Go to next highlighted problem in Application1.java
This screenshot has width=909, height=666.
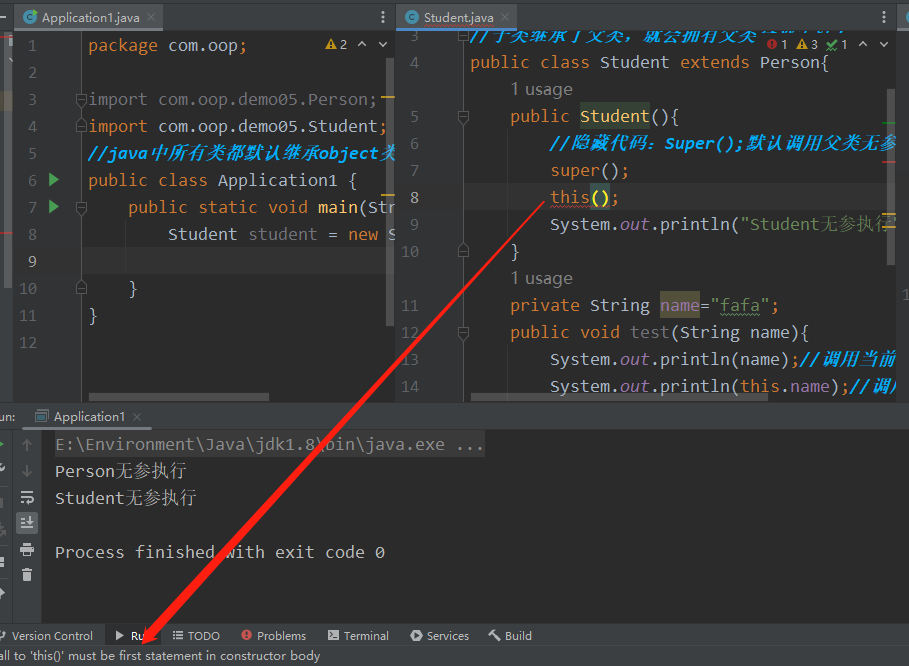tap(383, 44)
